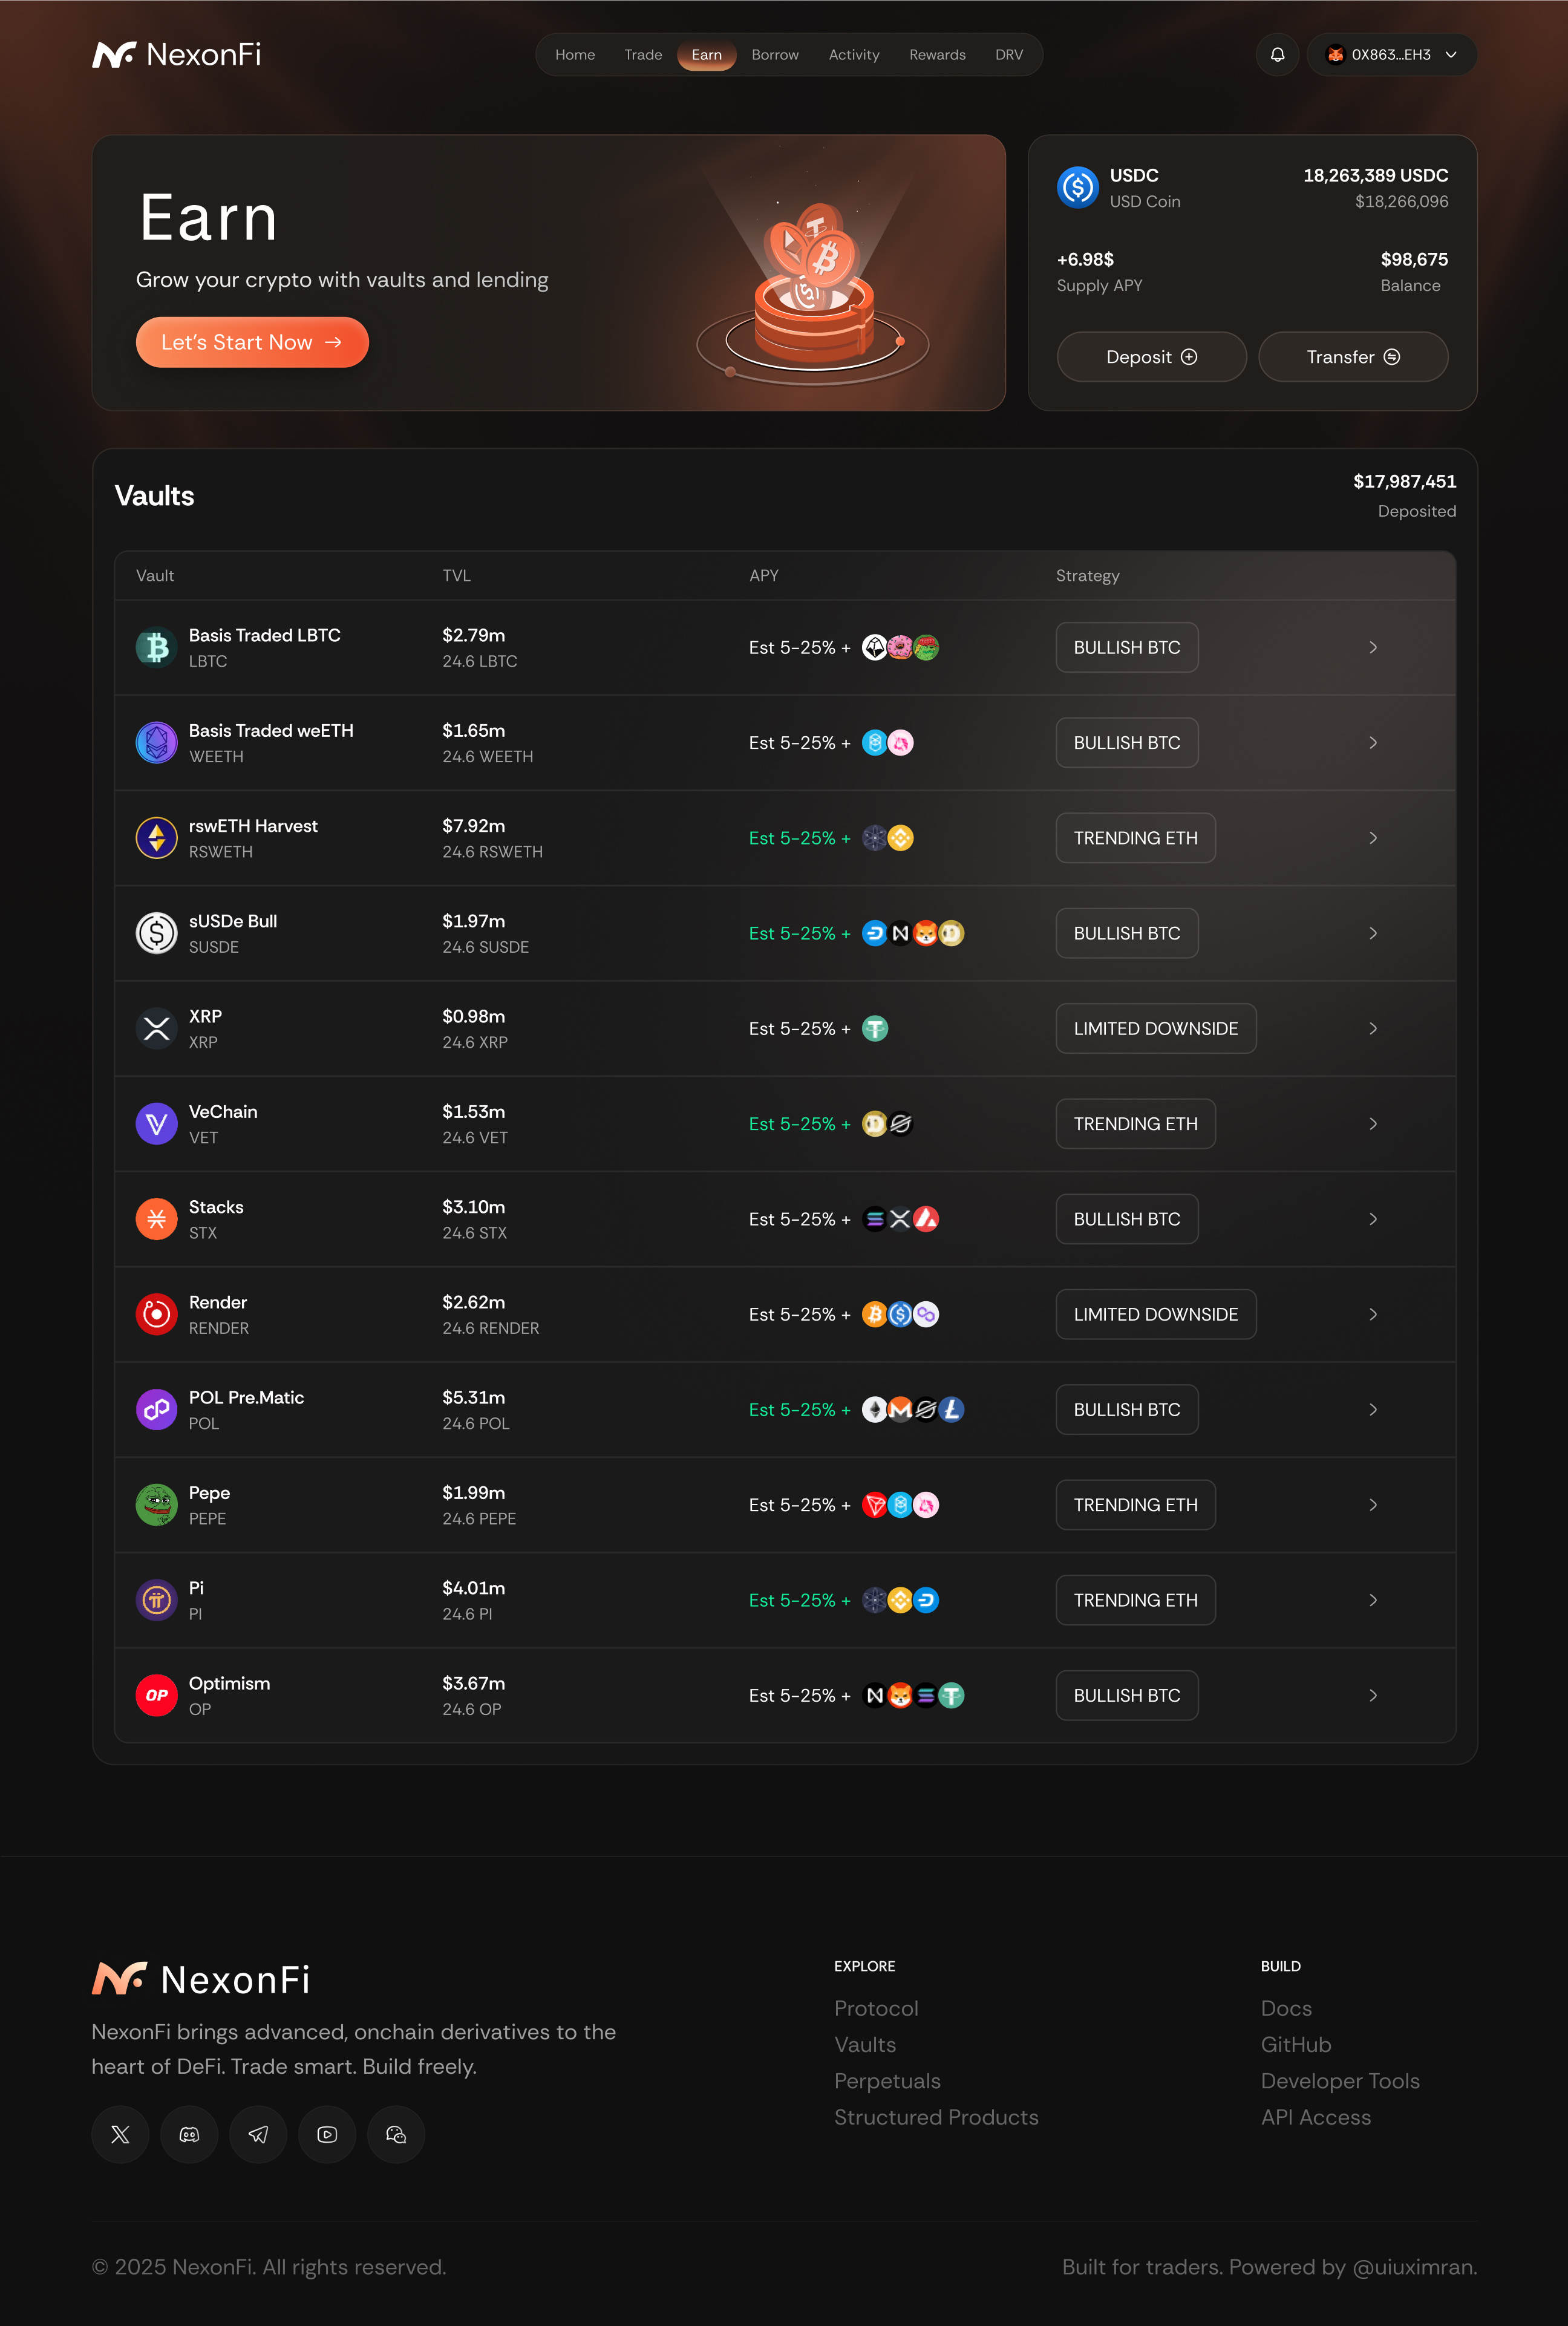Screen dimensions: 1568x2326
Task: Click the WeChat social icon in footer
Action: (396, 2135)
